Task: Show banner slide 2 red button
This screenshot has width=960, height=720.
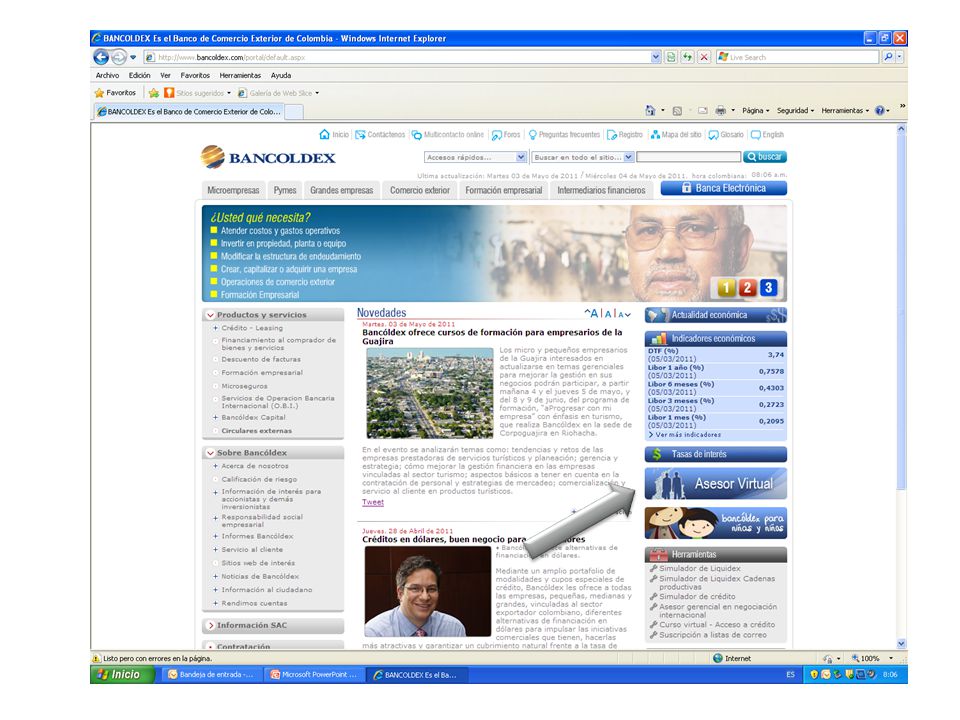Action: [x=747, y=287]
